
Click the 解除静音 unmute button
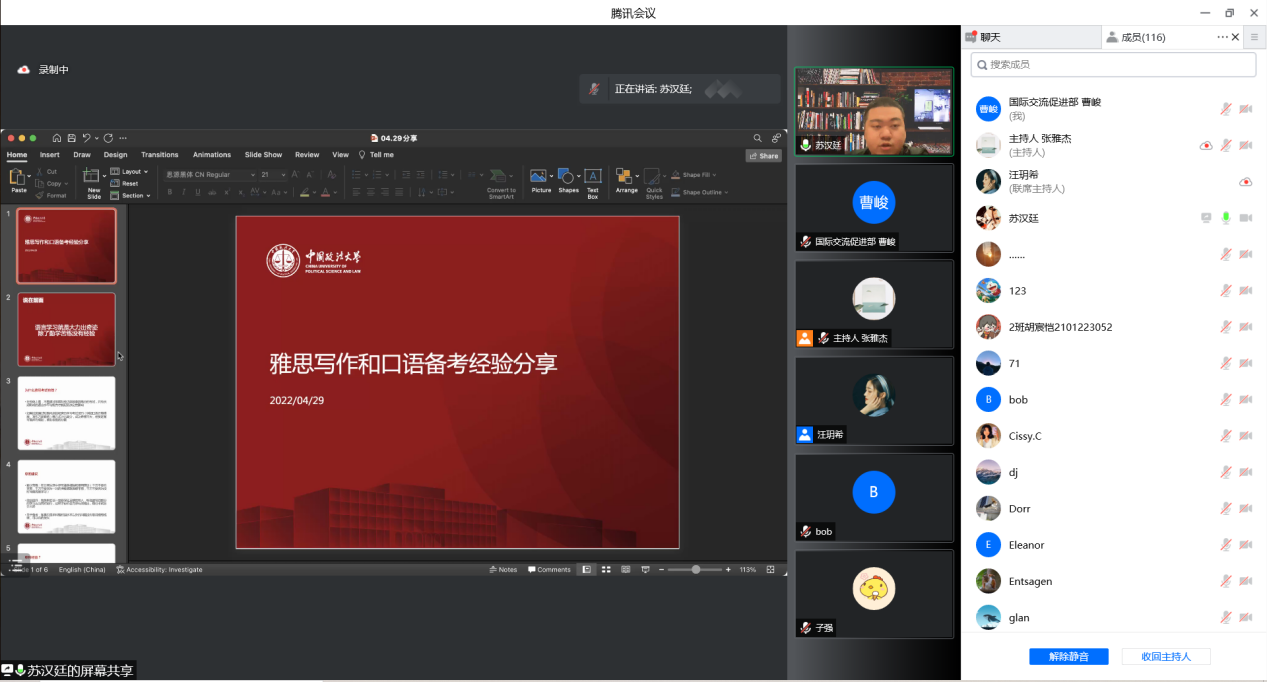click(1068, 657)
